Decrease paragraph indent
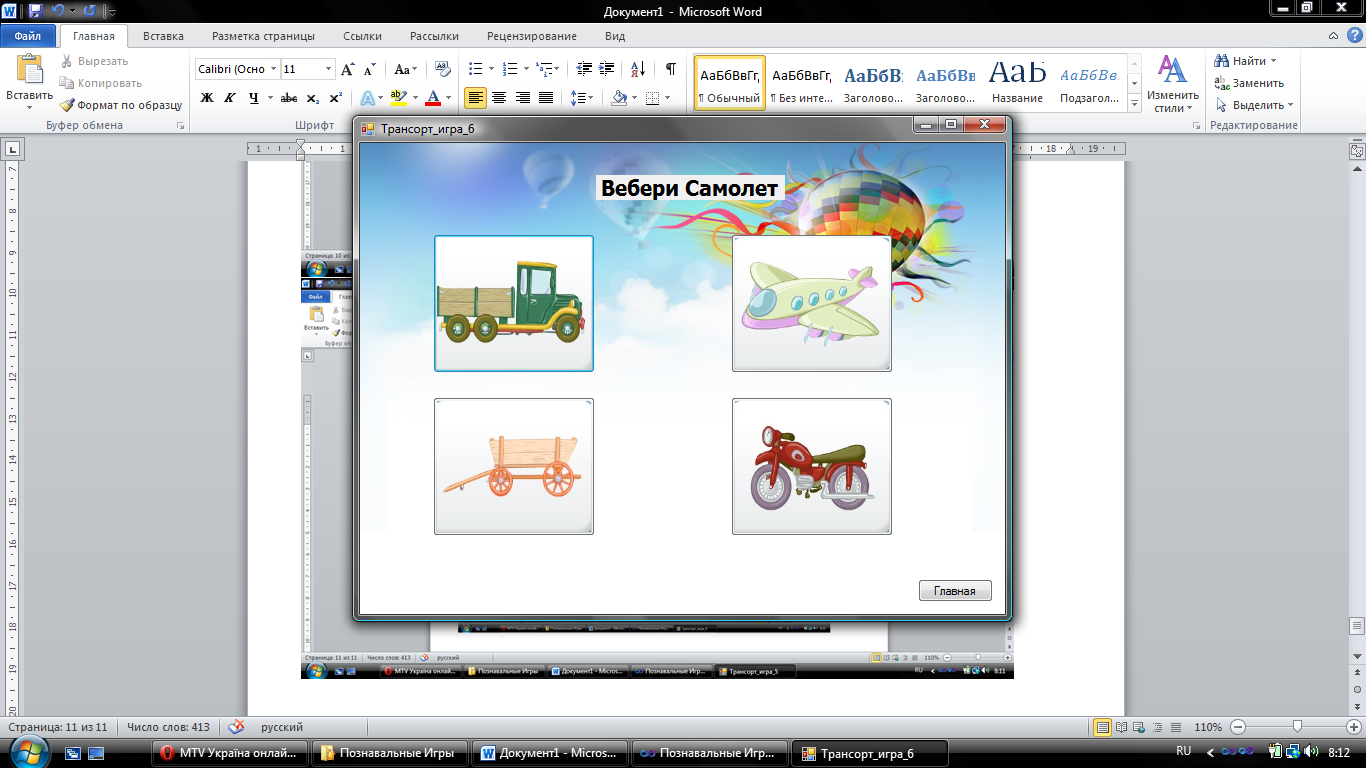This screenshot has width=1366, height=768. (582, 69)
